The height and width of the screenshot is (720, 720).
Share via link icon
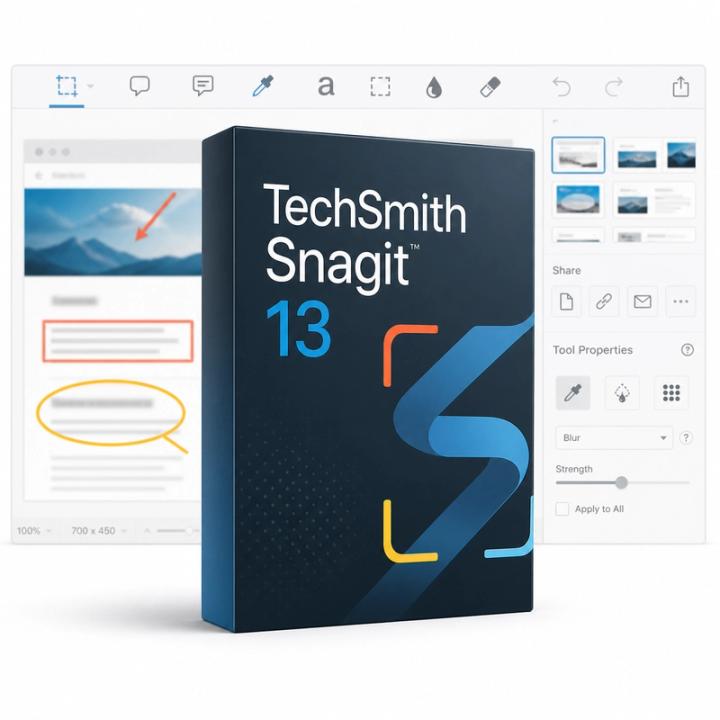coord(604,302)
